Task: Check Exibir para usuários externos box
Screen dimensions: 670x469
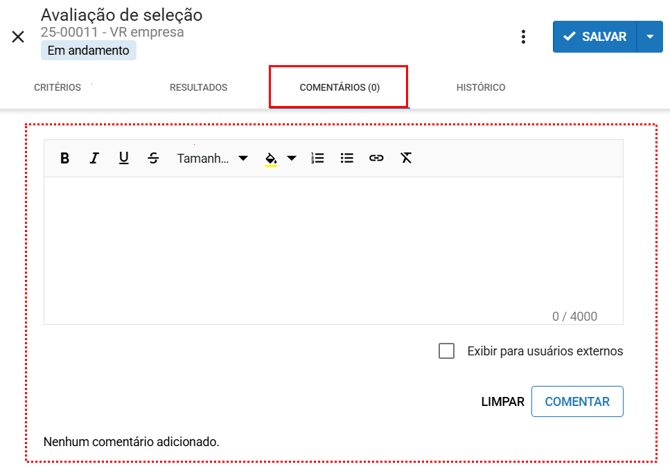Action: coord(447,351)
